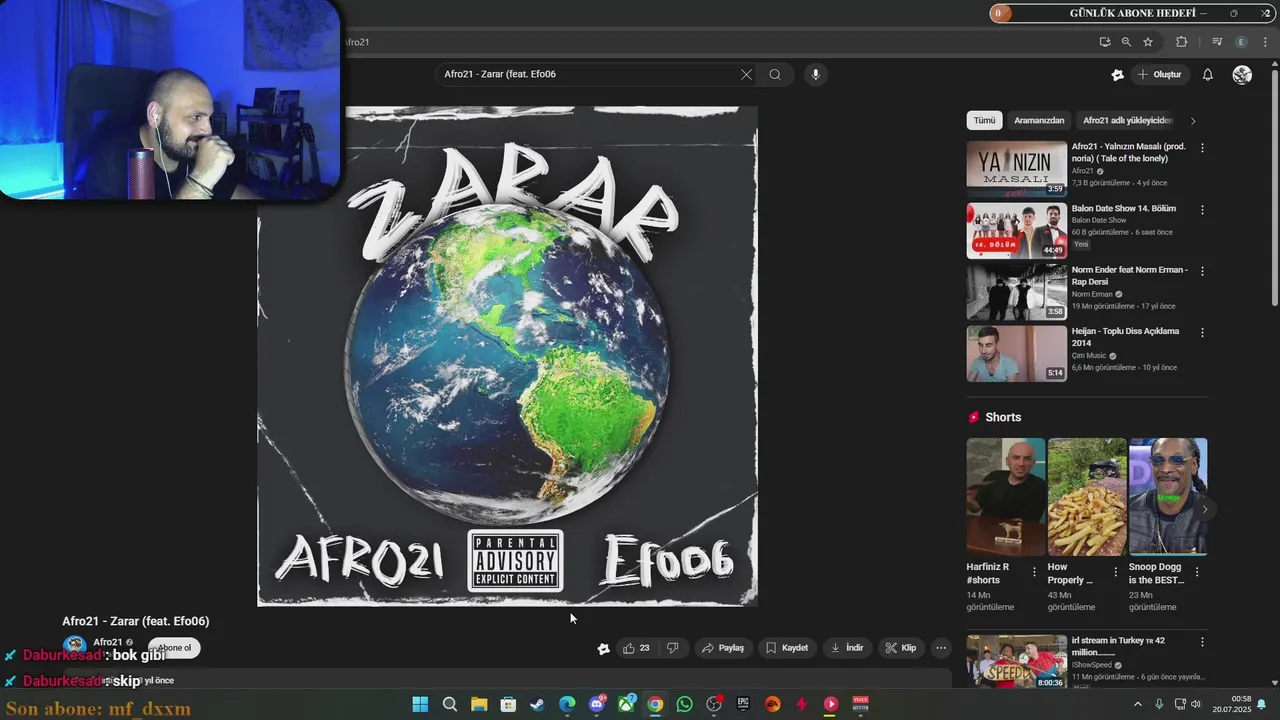
Task: Select the Tümü filter chip
Action: click(985, 120)
